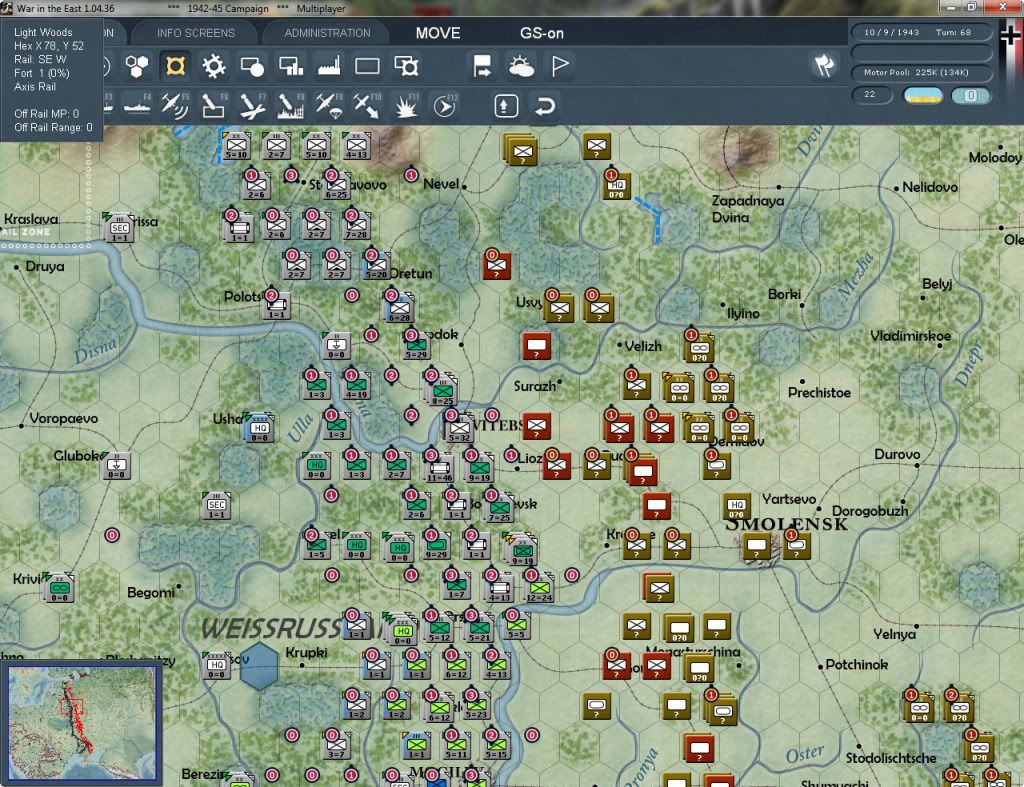This screenshot has width=1024, height=787.
Task: Select the F5 plane with radar waves
Action: point(175,106)
